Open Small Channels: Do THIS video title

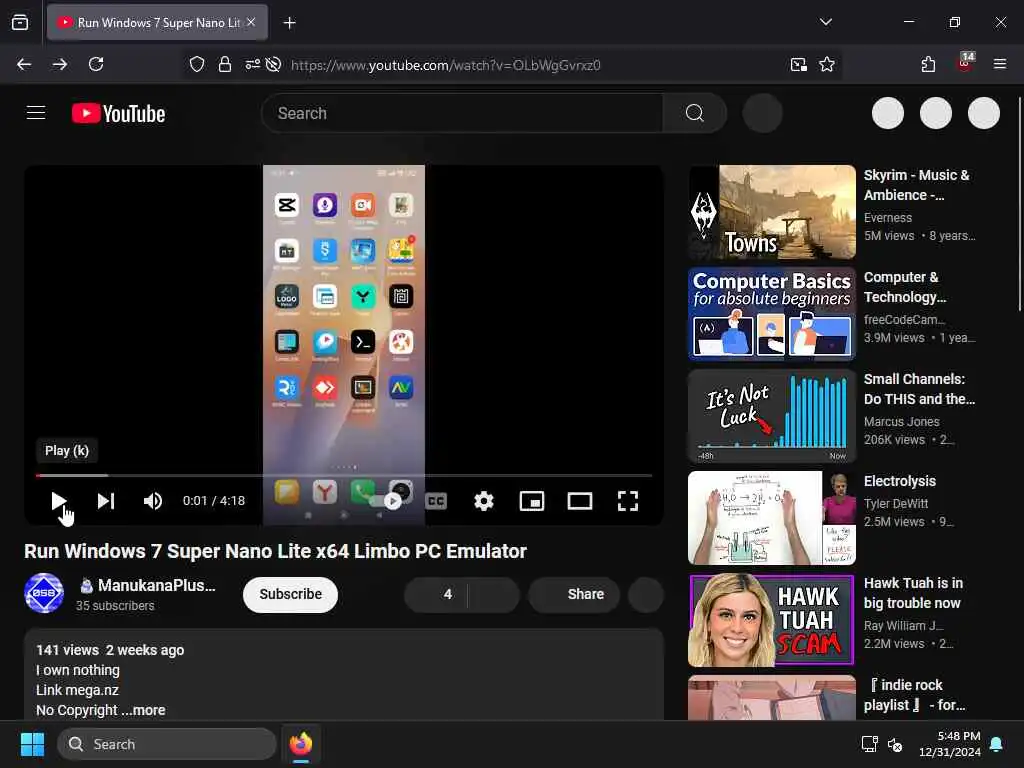coord(919,389)
